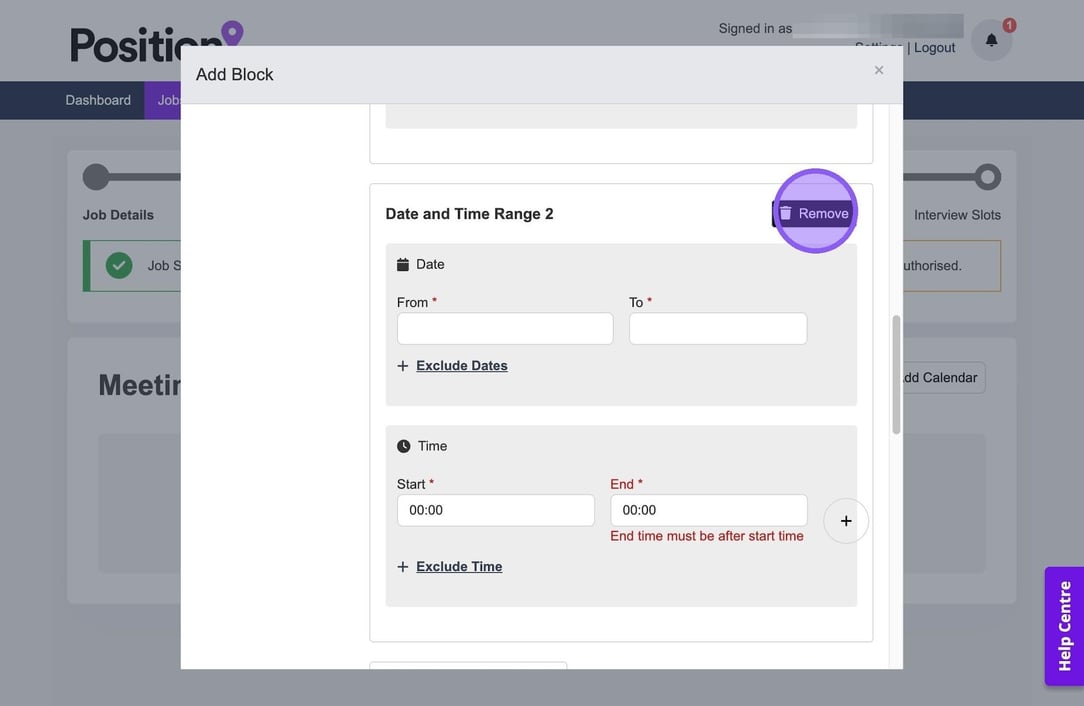
Task: Click the modal's vertical scrollbar
Action: pos(896,375)
